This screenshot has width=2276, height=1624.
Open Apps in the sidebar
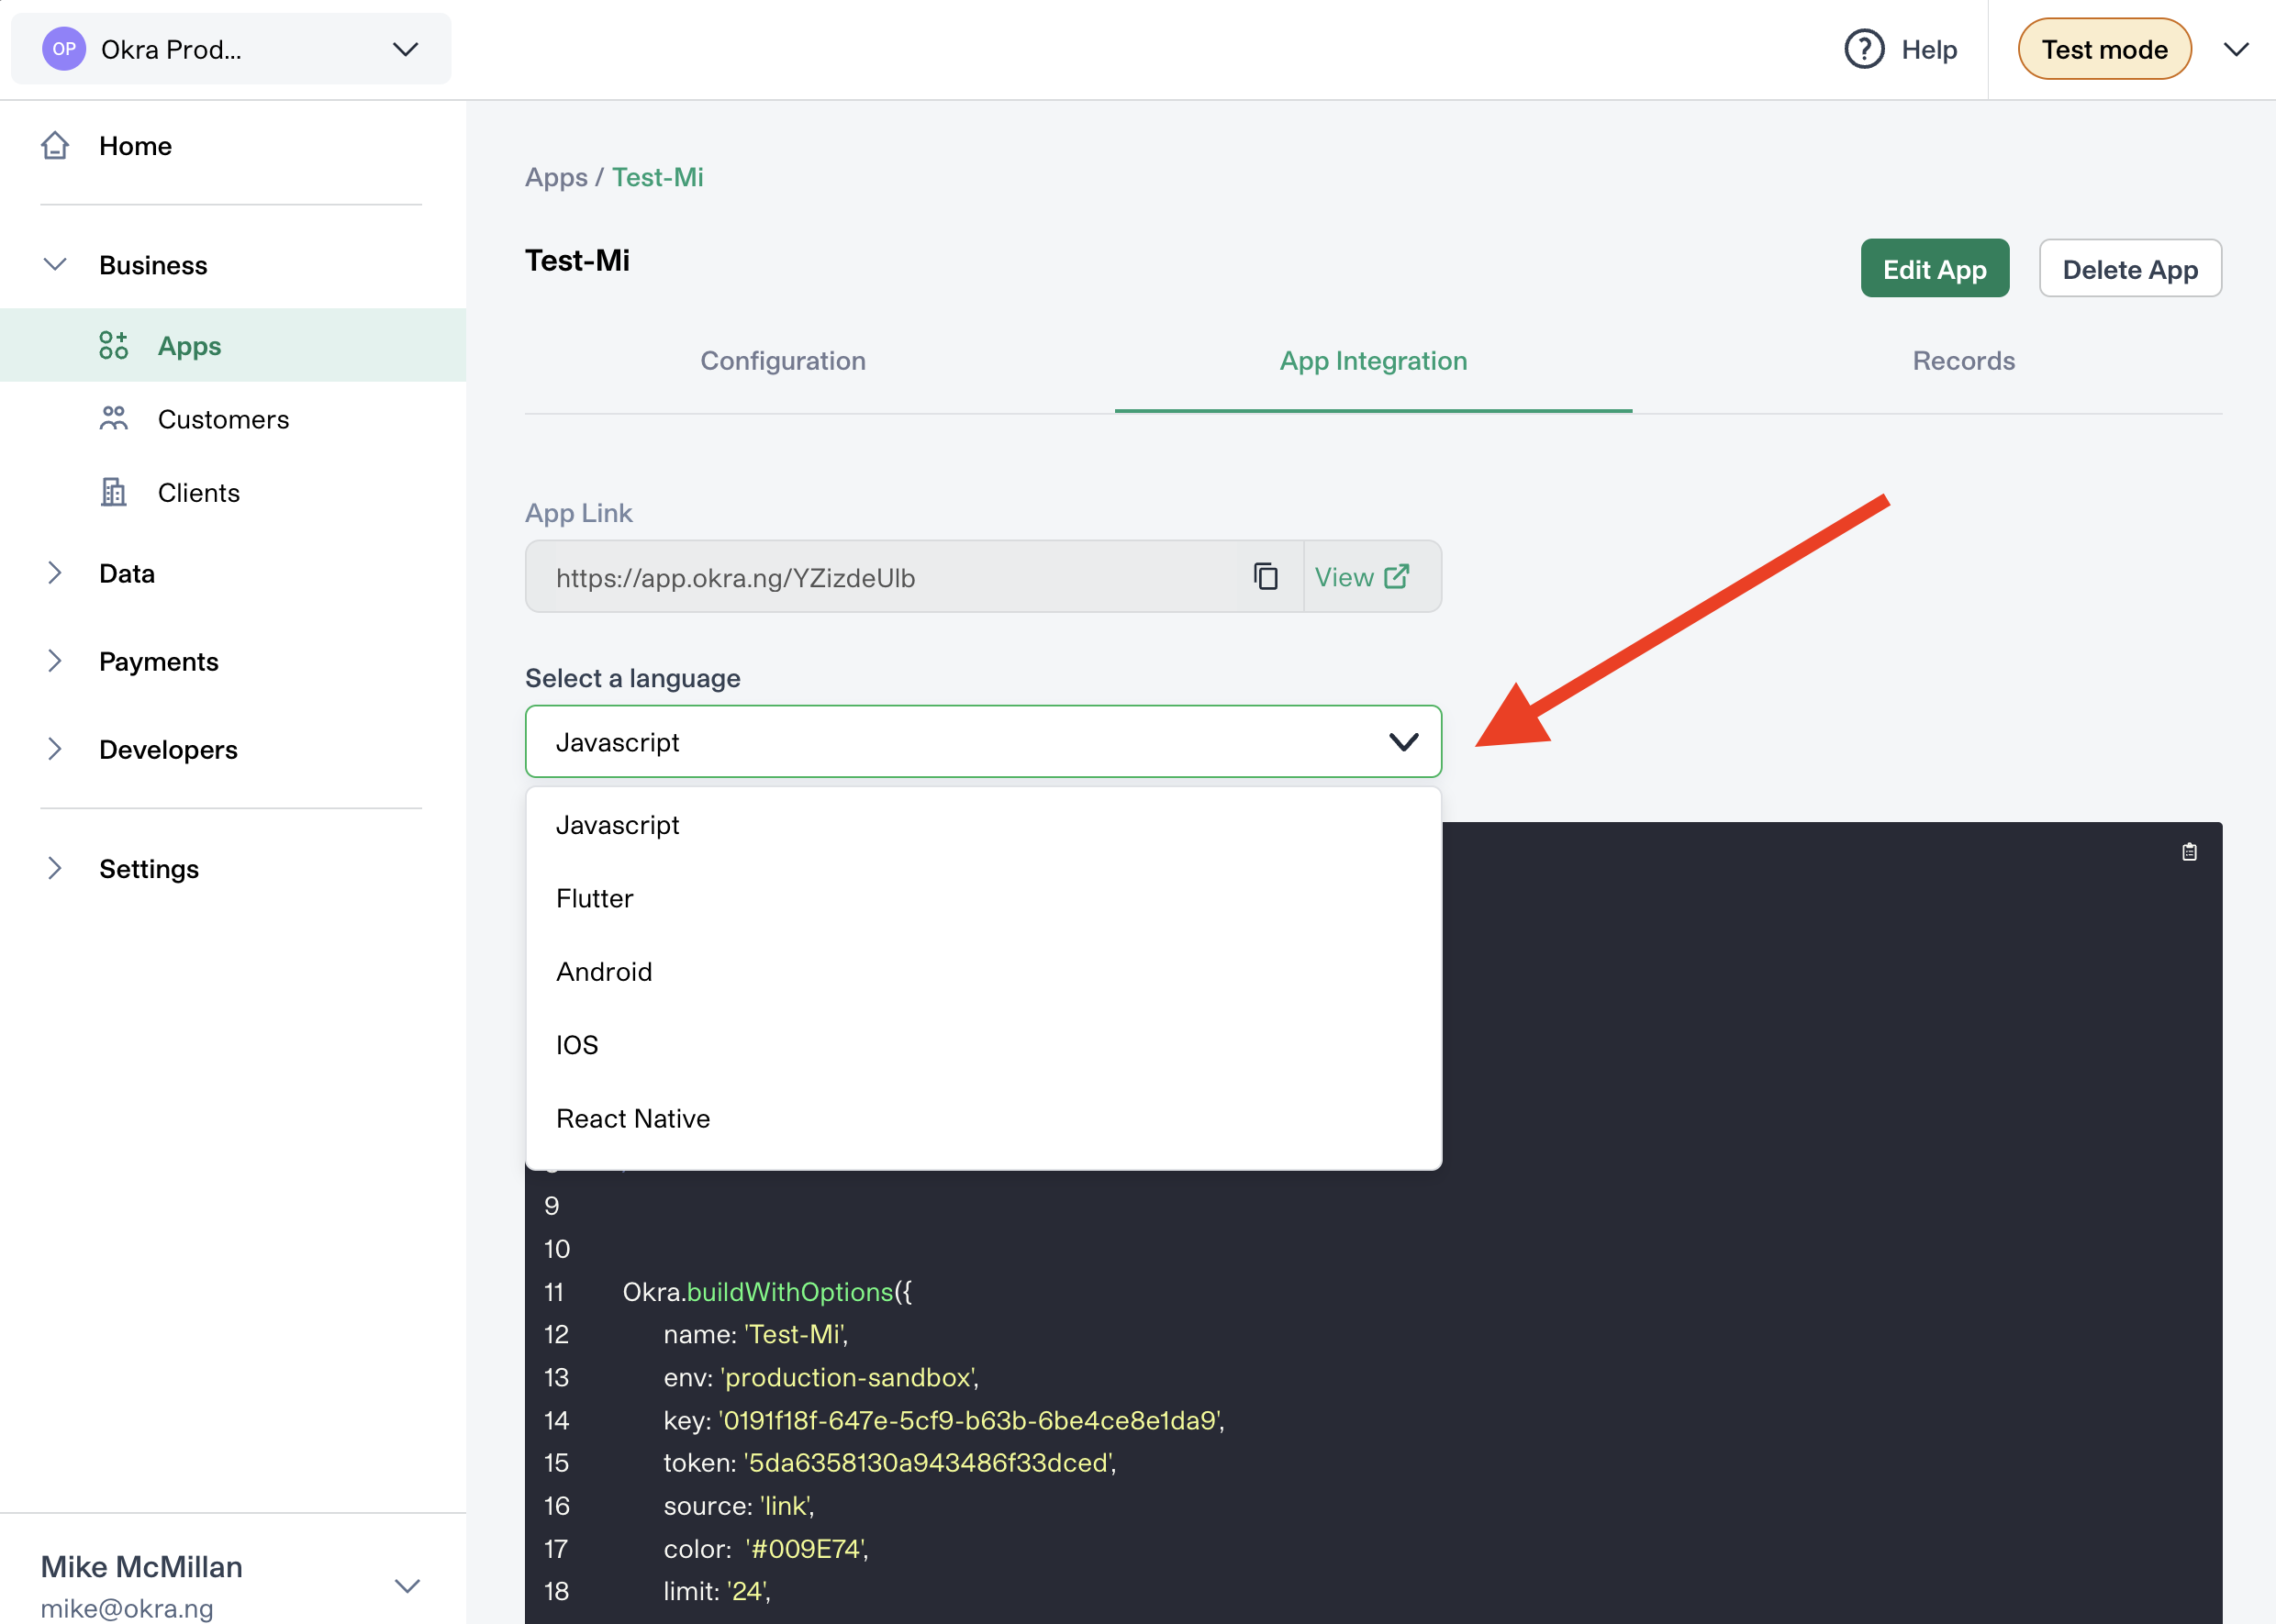(x=189, y=346)
